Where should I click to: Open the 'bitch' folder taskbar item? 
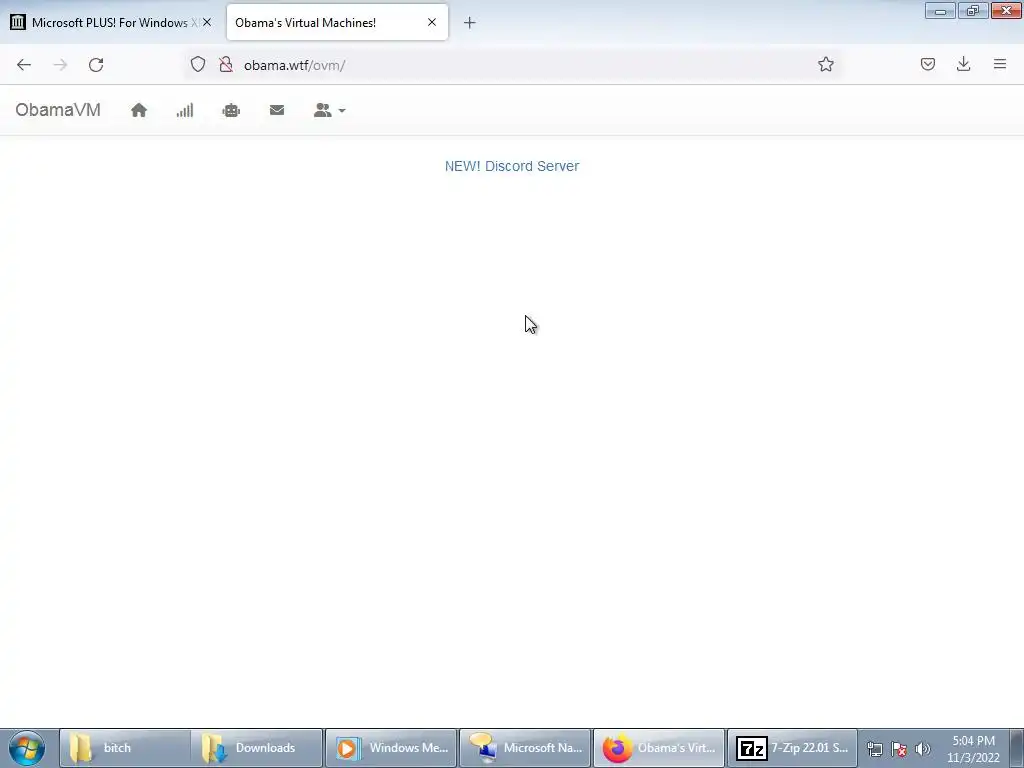pos(125,748)
